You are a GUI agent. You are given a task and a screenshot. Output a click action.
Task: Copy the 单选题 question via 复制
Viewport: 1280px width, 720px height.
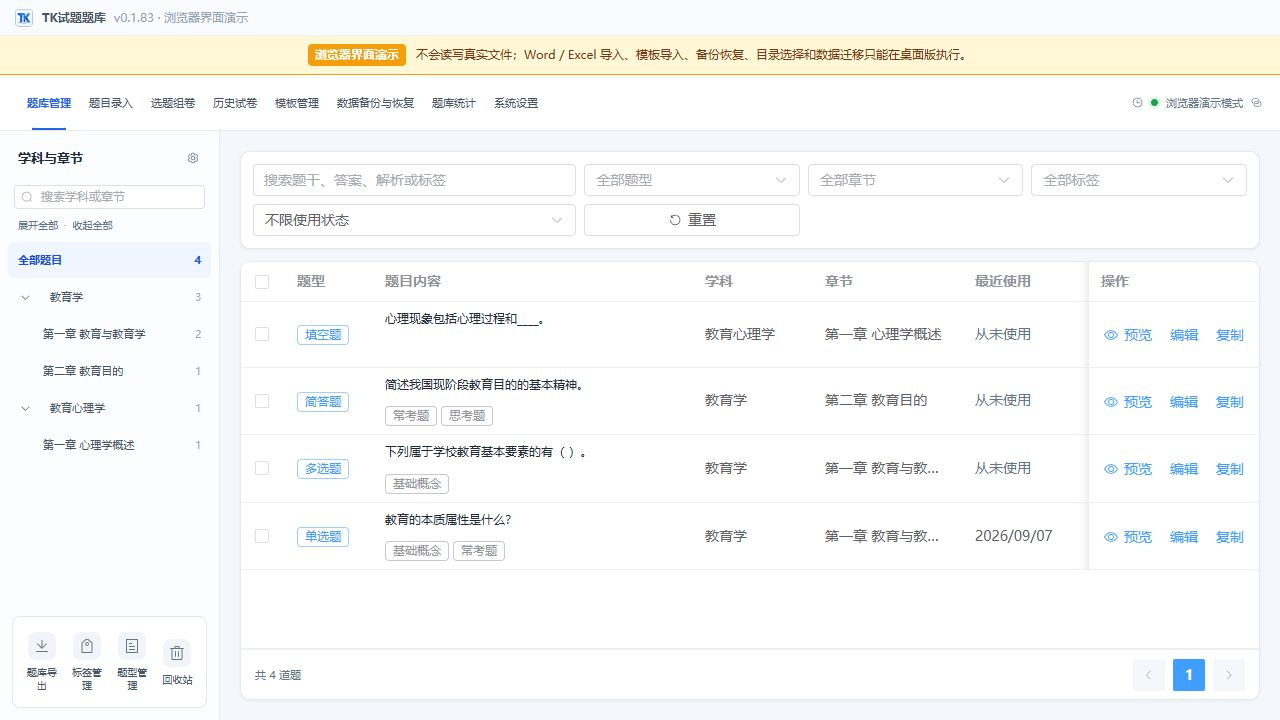click(x=1230, y=537)
